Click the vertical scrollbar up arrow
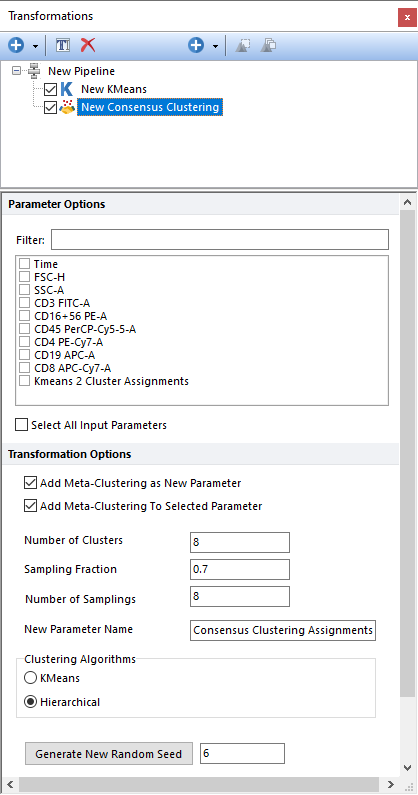This screenshot has width=418, height=795. [x=407, y=202]
